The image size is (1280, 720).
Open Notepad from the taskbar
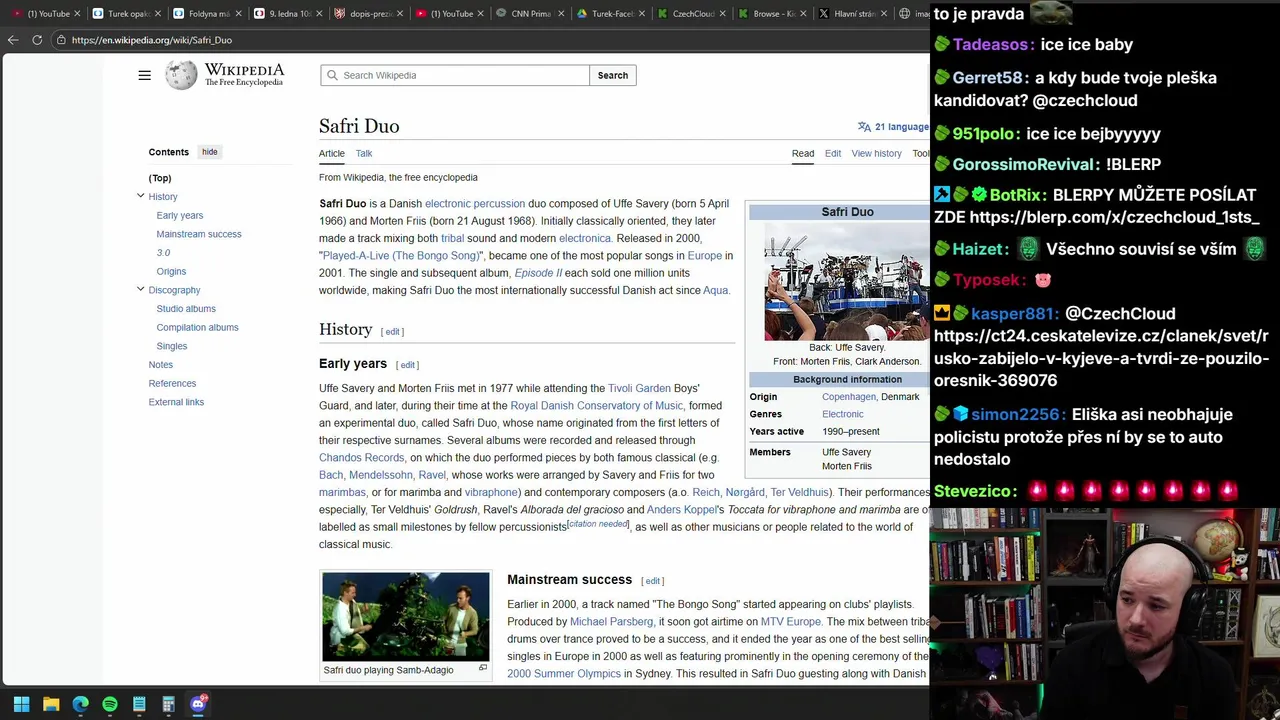point(139,704)
